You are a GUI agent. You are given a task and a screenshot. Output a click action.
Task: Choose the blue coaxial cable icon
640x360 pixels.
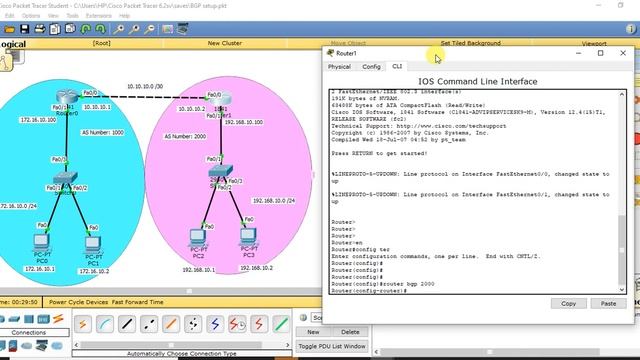coord(215,324)
